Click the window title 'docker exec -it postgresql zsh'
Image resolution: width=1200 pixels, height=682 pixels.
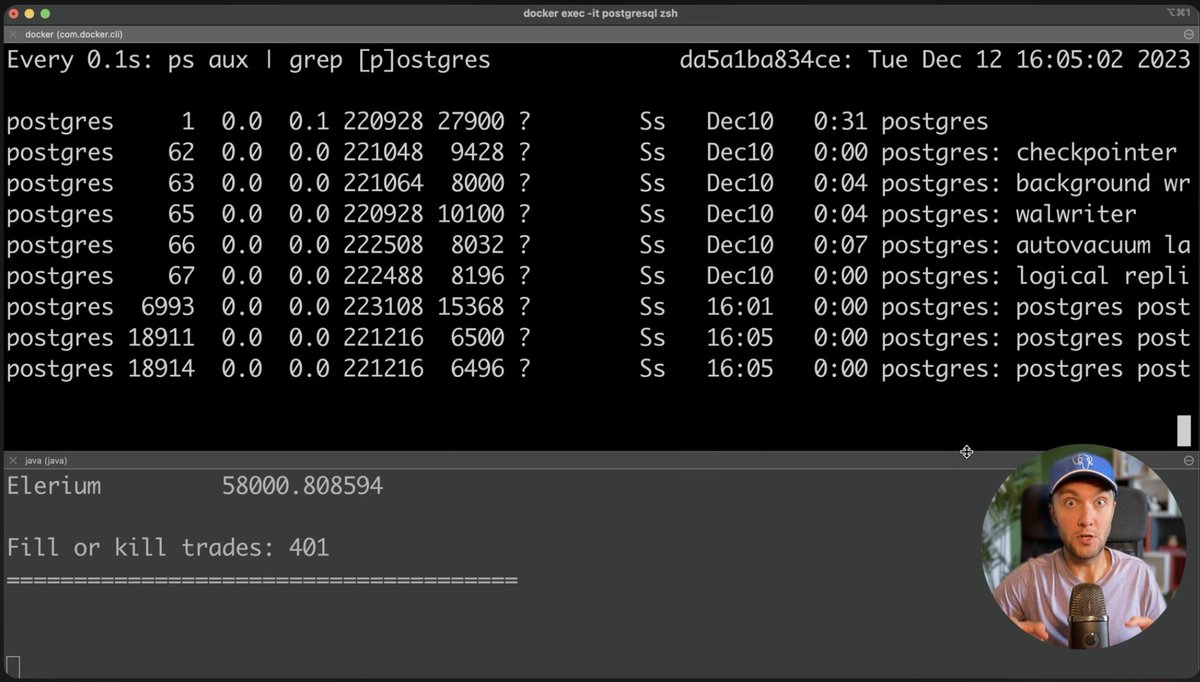[x=600, y=13]
